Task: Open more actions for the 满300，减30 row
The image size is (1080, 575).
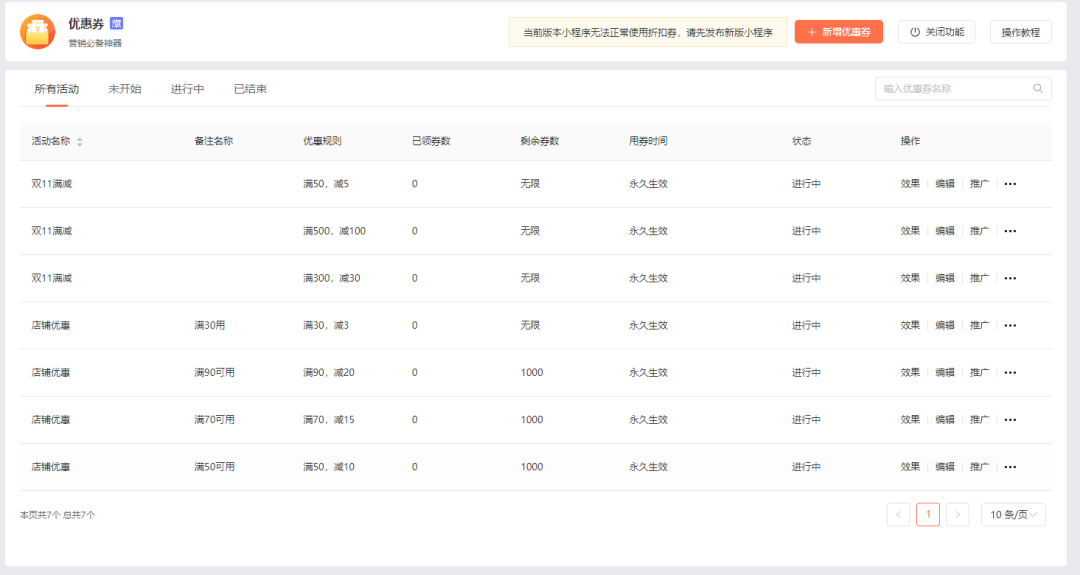Action: click(x=1010, y=278)
